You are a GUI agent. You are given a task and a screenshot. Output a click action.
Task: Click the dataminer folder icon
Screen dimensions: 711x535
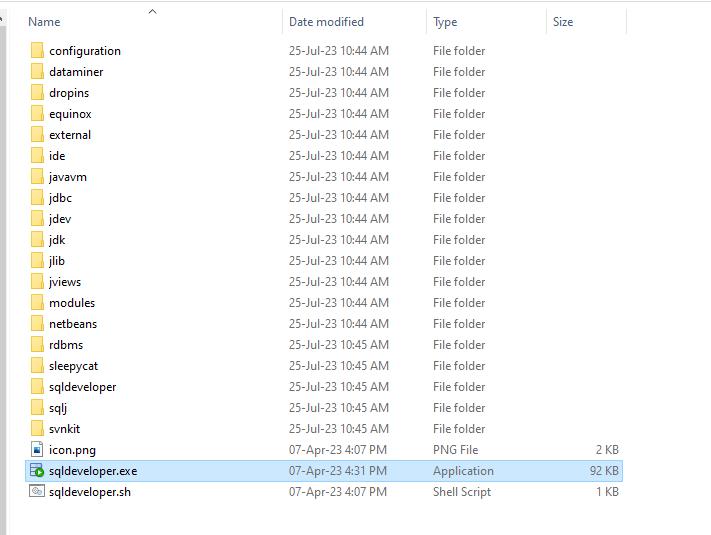coord(37,72)
